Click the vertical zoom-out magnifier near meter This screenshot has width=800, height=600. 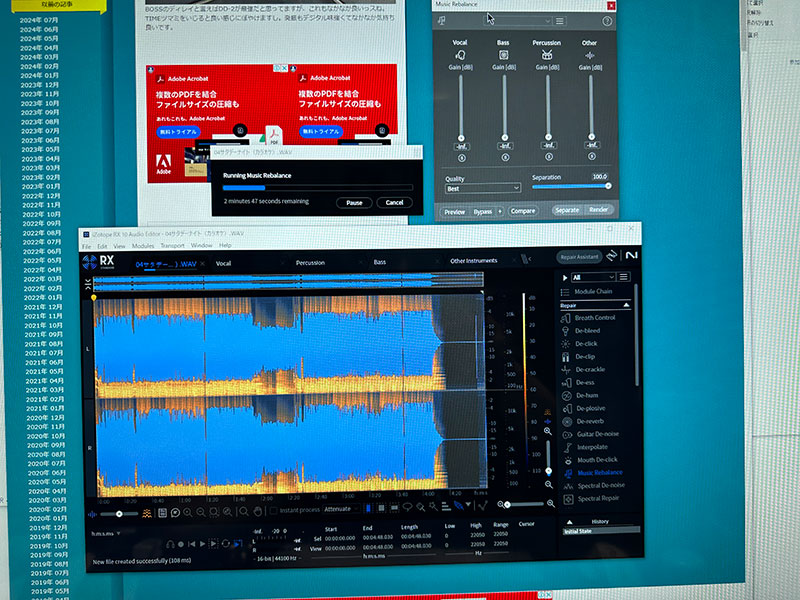pos(548,485)
